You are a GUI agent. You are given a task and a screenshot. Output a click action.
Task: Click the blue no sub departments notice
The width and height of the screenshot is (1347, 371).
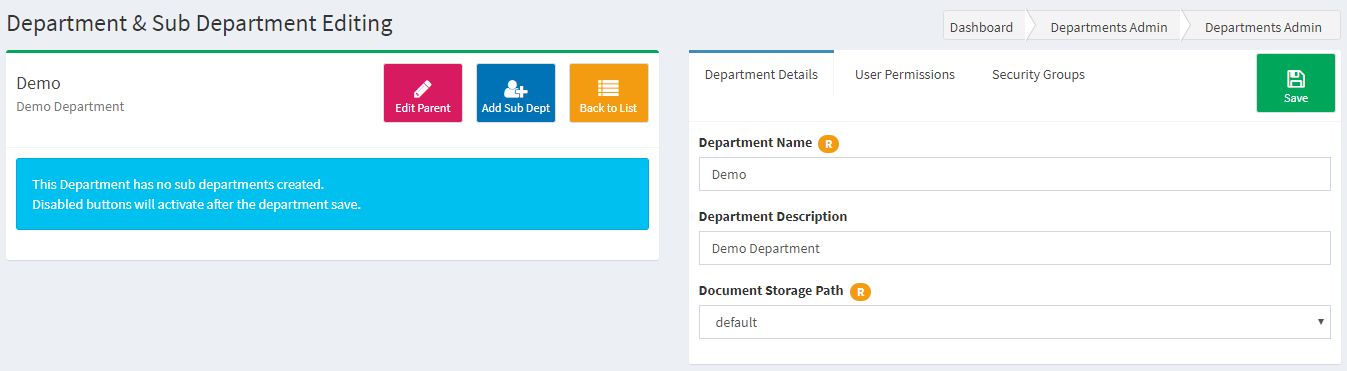tap(332, 194)
